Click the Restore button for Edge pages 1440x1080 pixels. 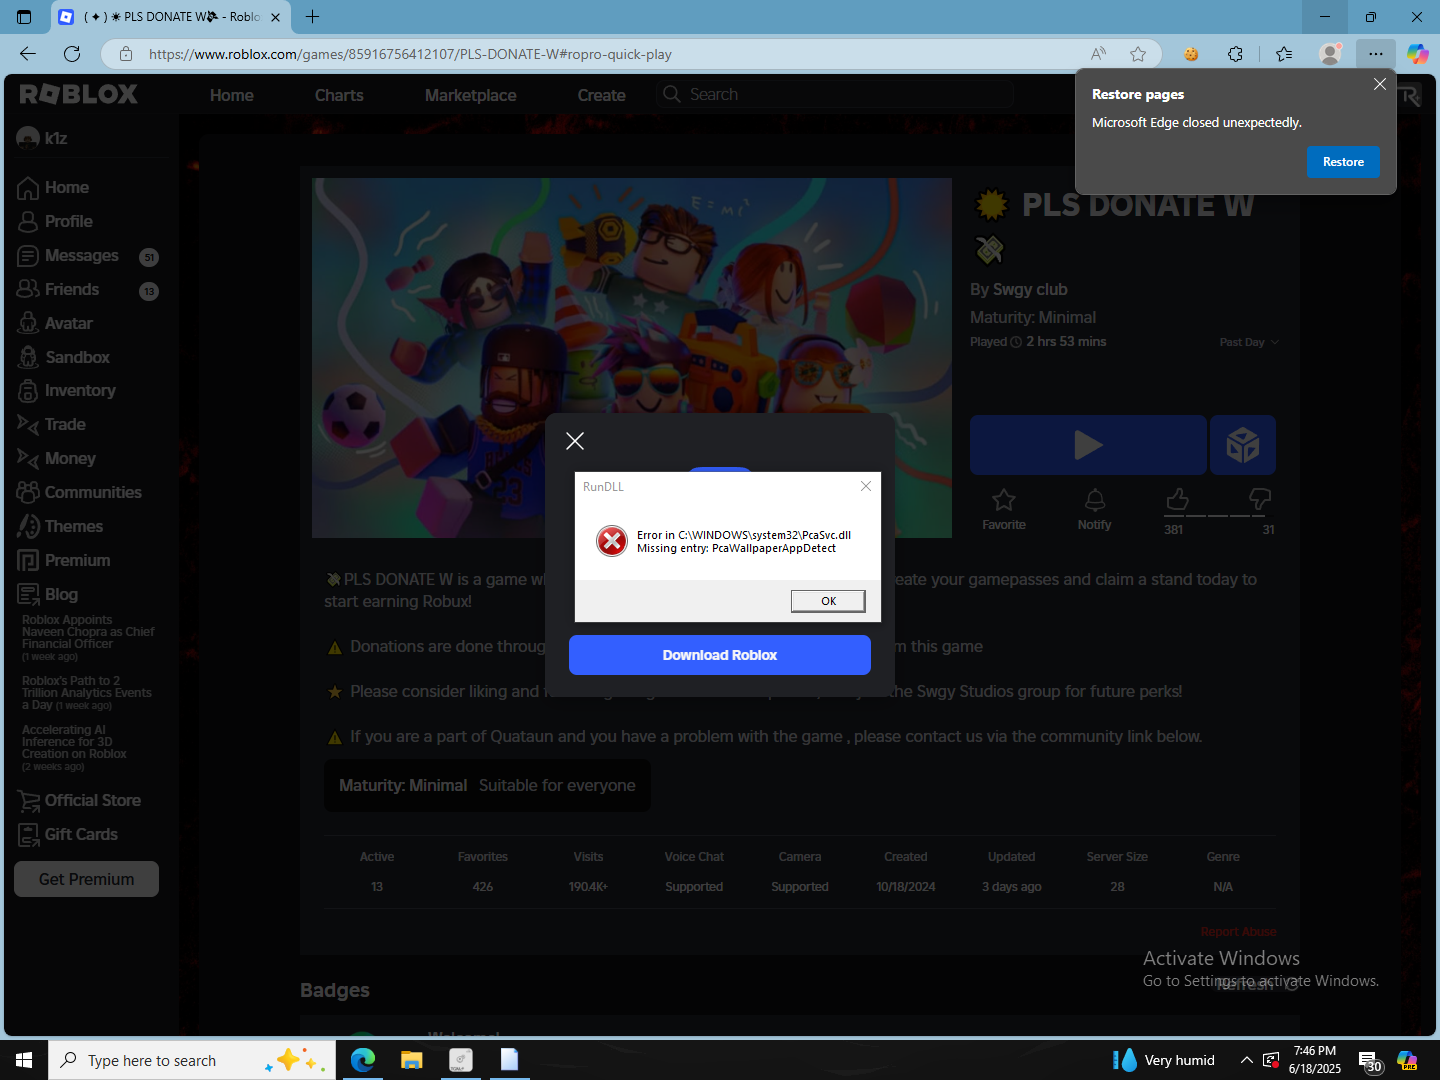[x=1343, y=162]
